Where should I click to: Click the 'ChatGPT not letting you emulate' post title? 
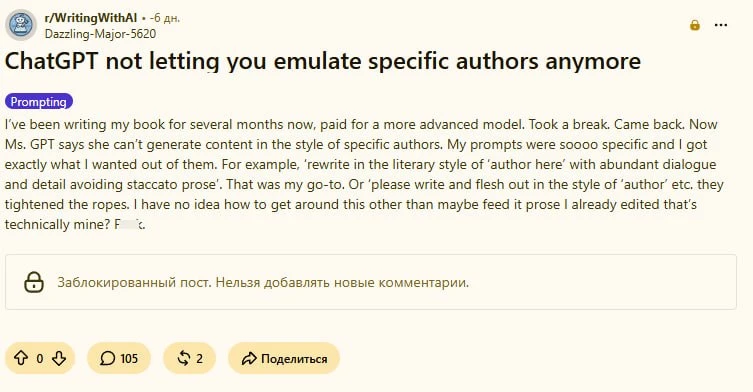tap(323, 61)
